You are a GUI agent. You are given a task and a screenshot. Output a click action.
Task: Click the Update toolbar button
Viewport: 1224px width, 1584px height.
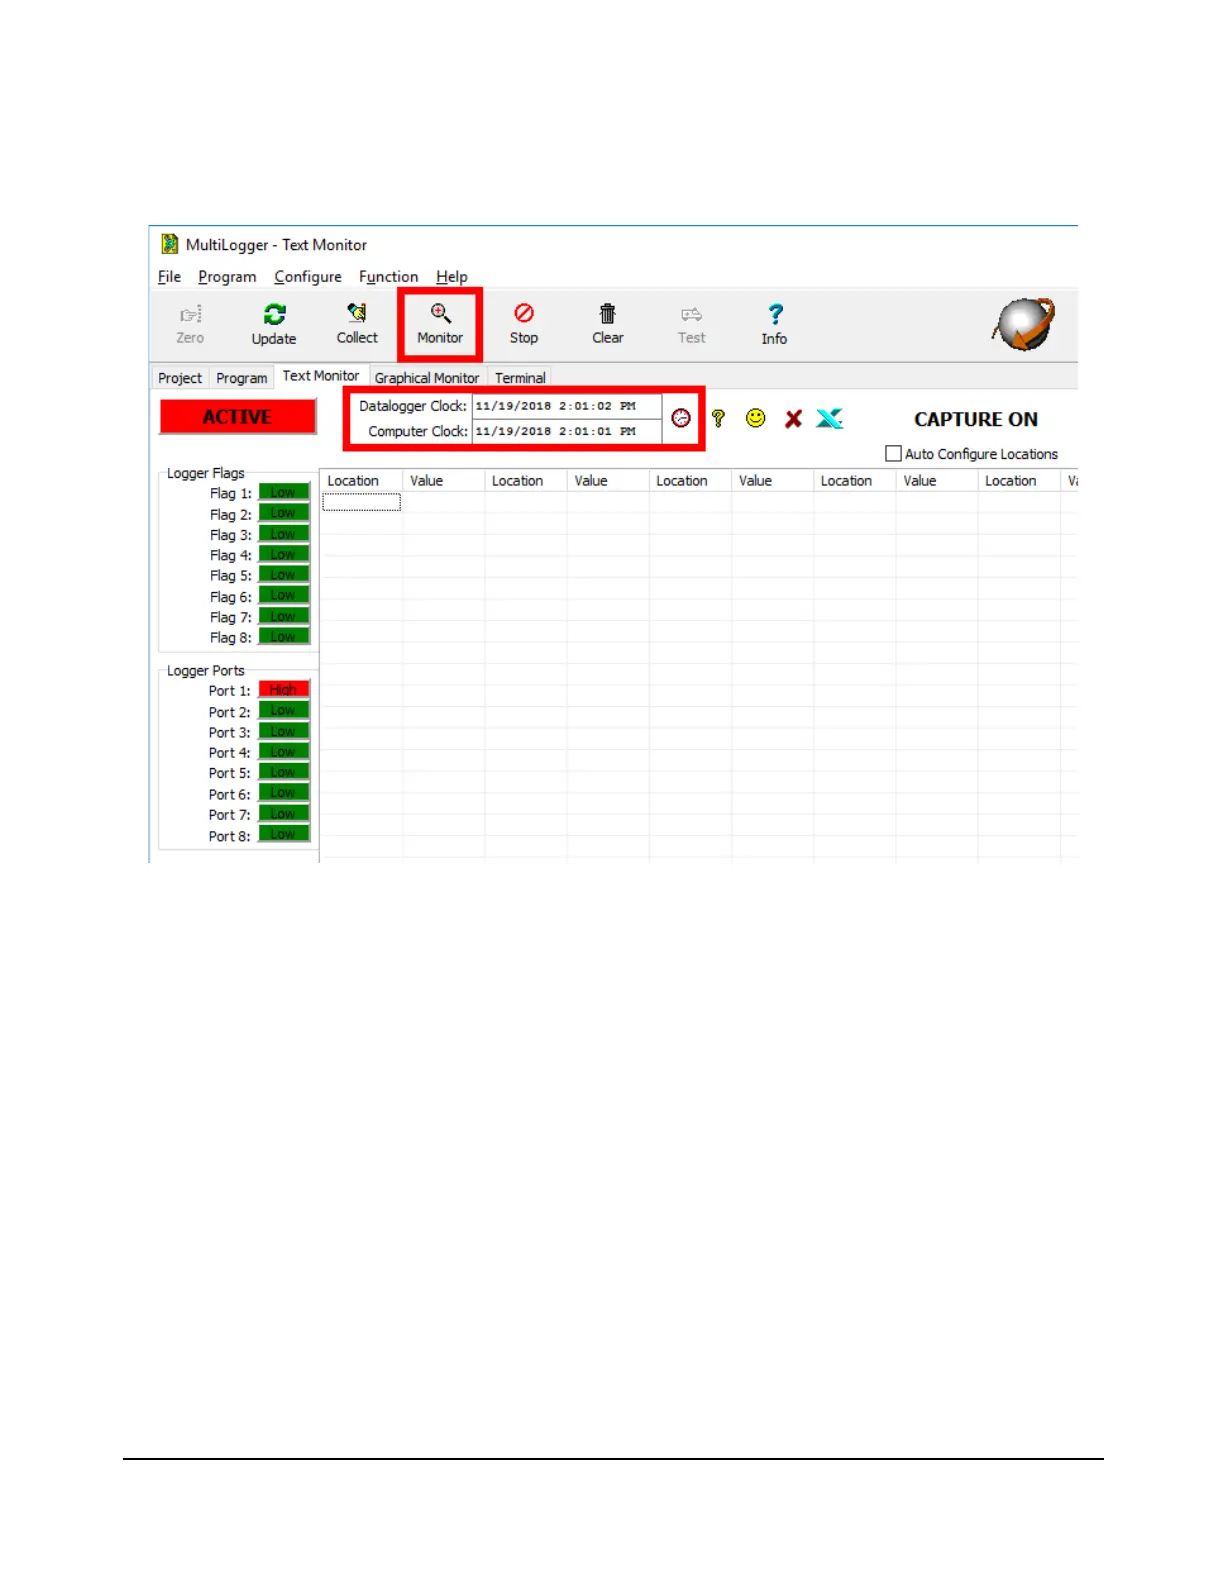tap(274, 325)
